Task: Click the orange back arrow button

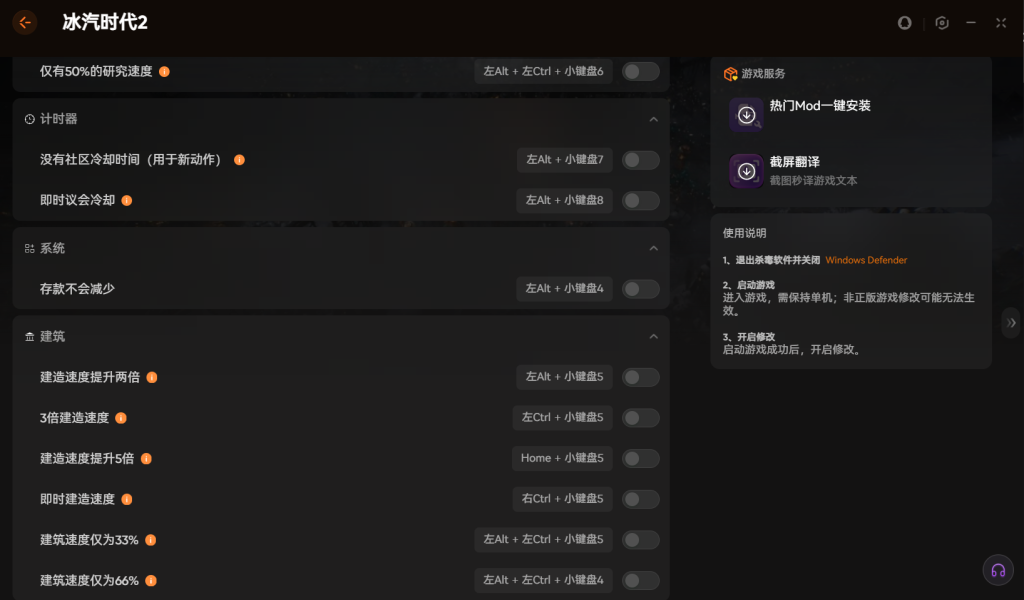Action: click(25, 22)
